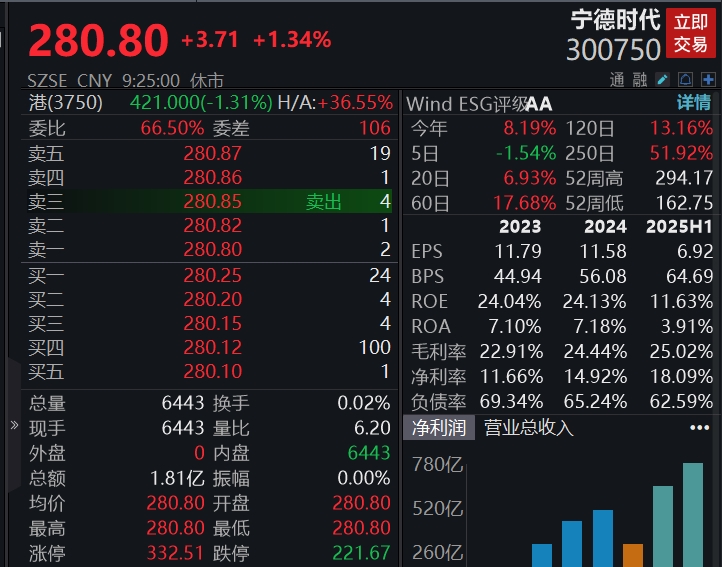
Task: Click the 港(3750) H-share code
Action: click(x=66, y=102)
